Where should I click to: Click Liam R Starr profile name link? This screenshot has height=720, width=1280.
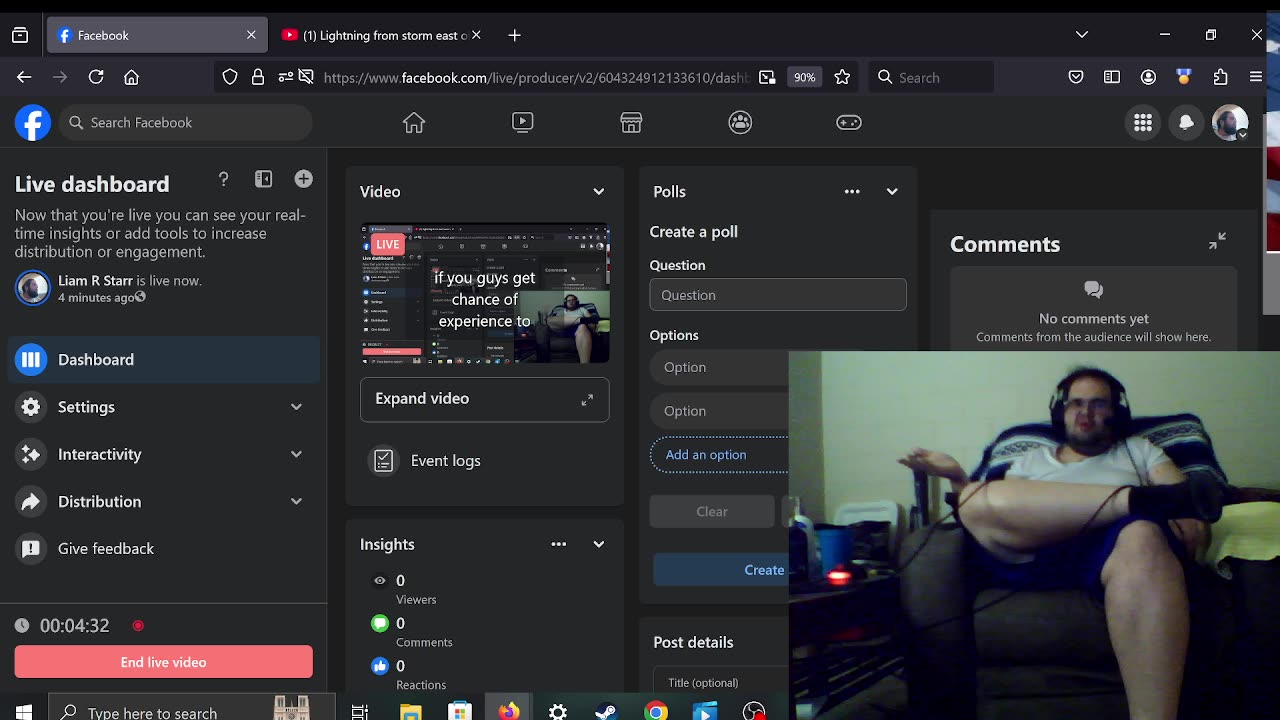point(95,281)
